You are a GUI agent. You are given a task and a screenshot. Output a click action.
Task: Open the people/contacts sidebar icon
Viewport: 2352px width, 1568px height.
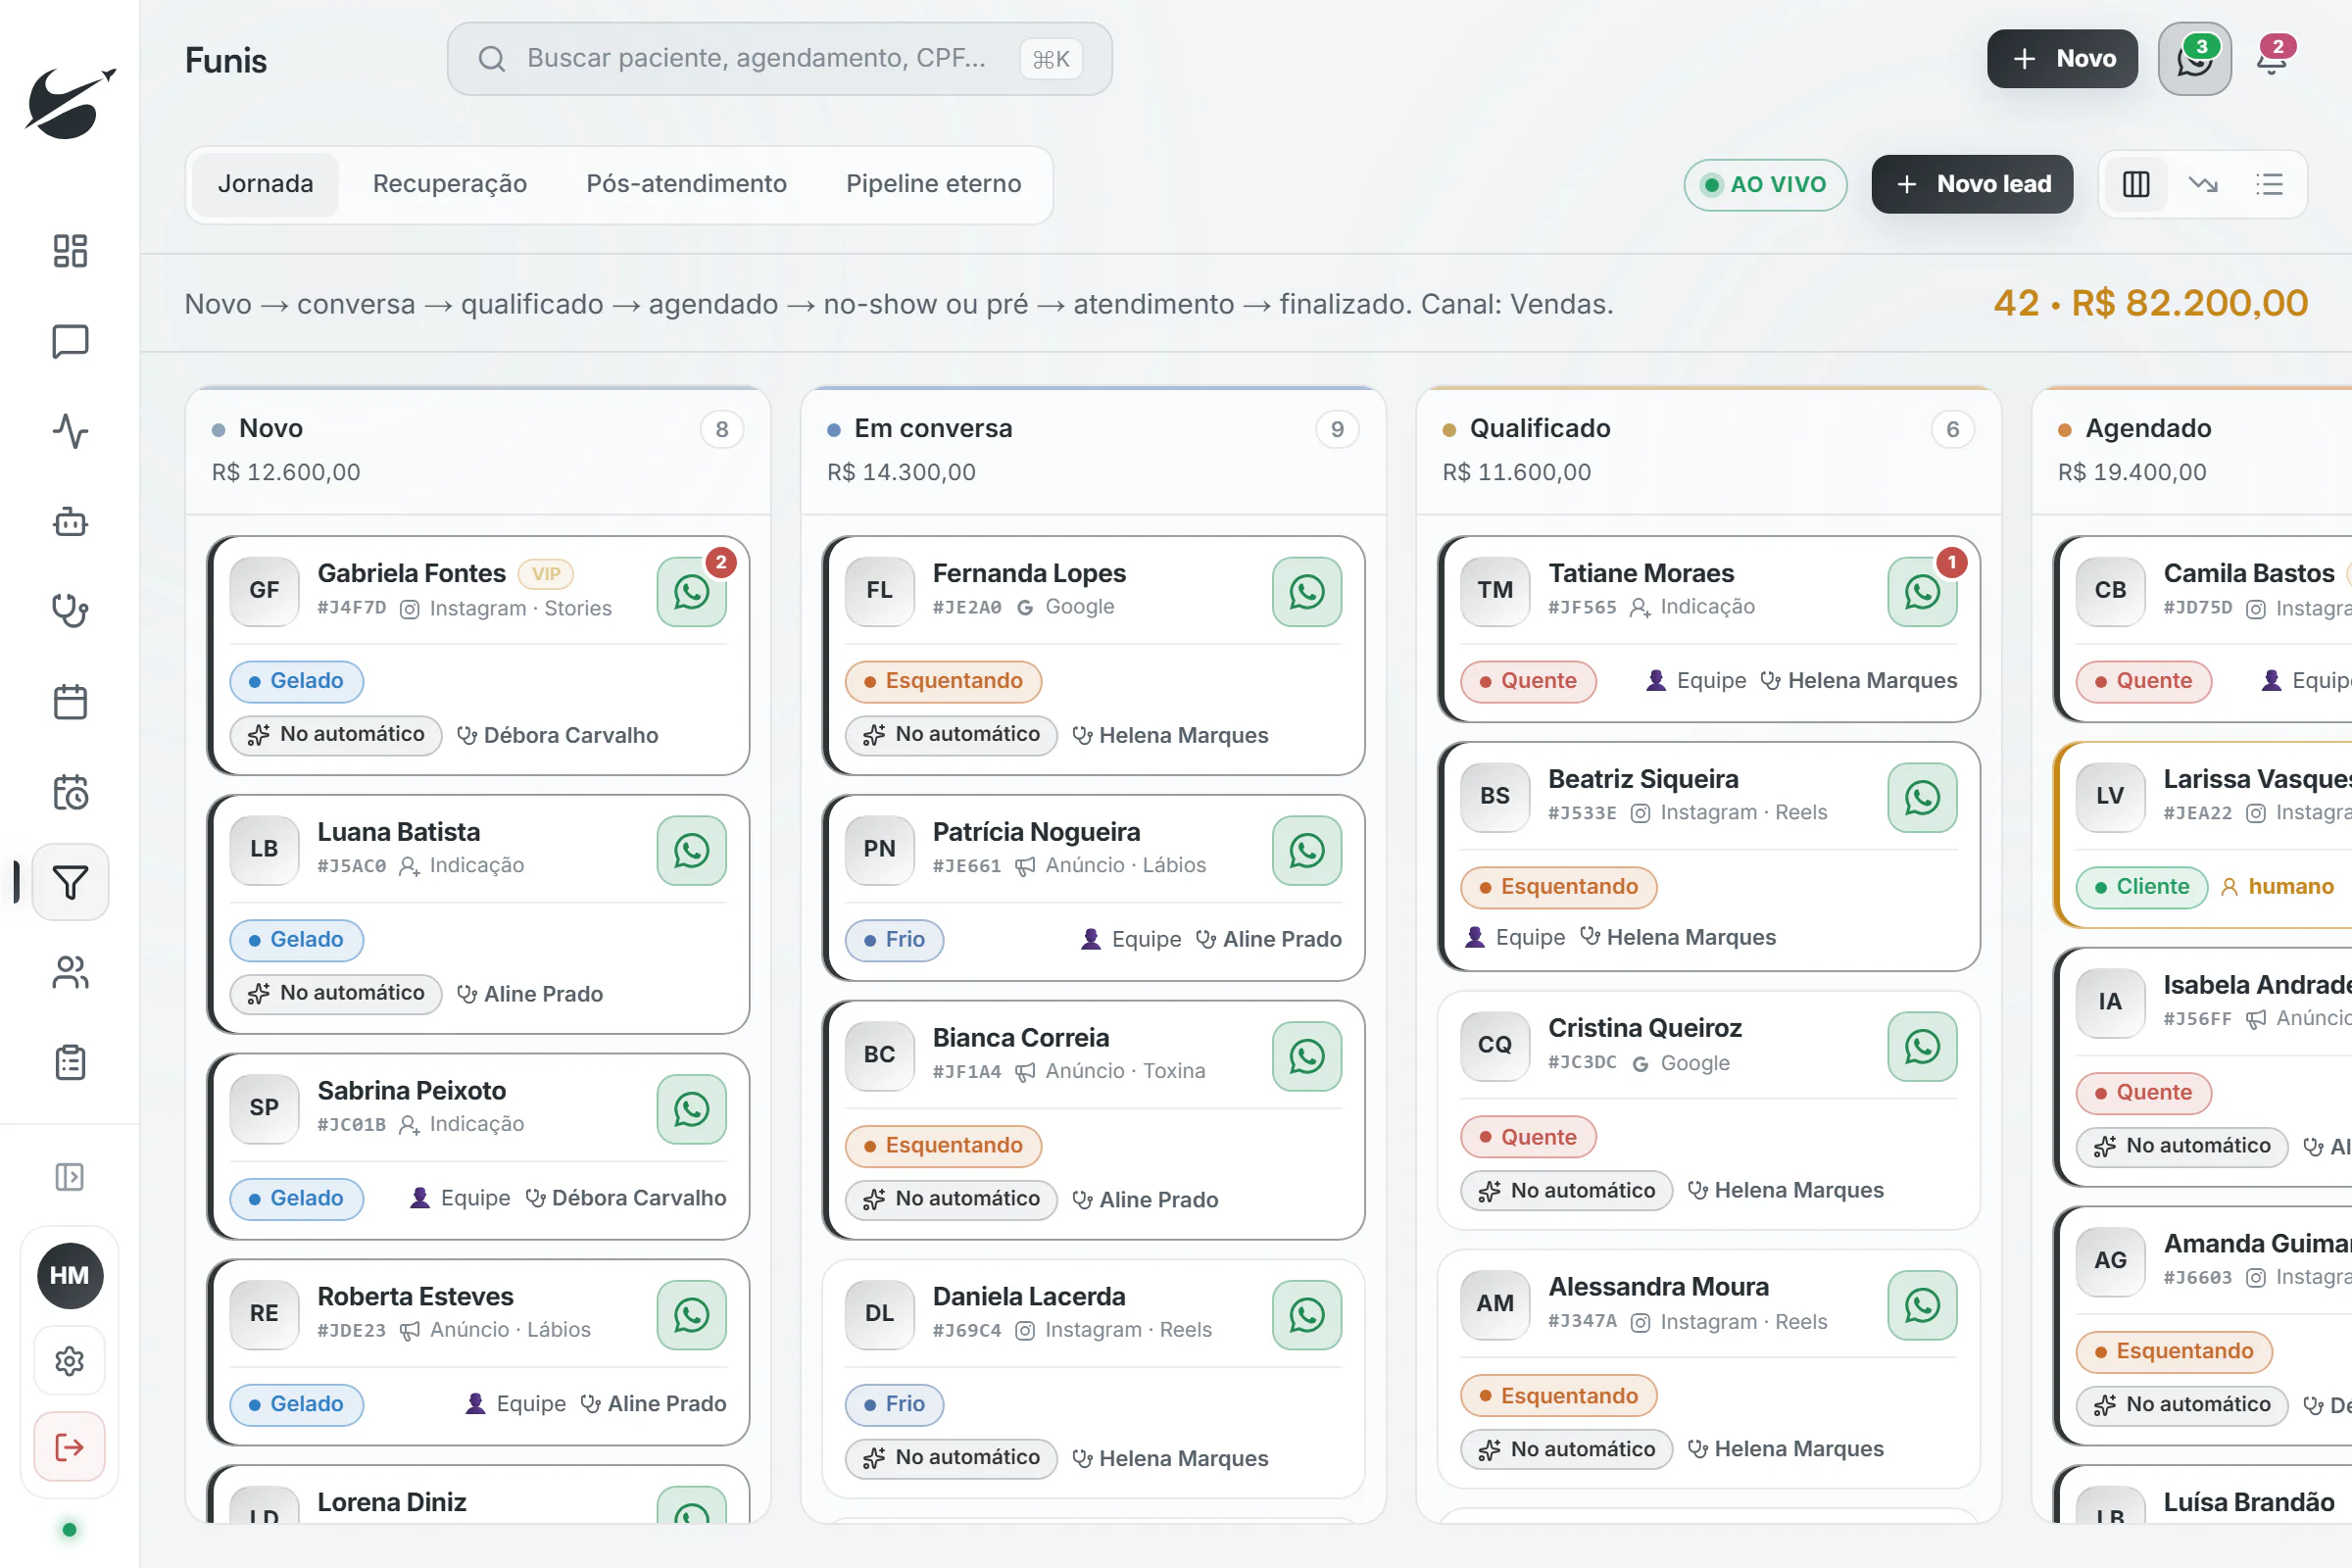click(70, 972)
